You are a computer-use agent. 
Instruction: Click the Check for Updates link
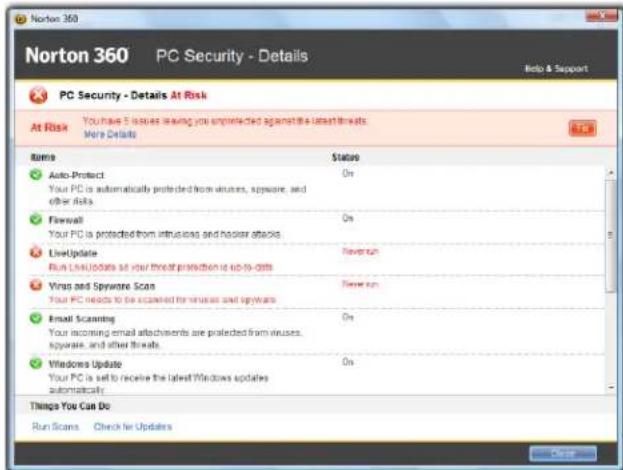tap(133, 427)
